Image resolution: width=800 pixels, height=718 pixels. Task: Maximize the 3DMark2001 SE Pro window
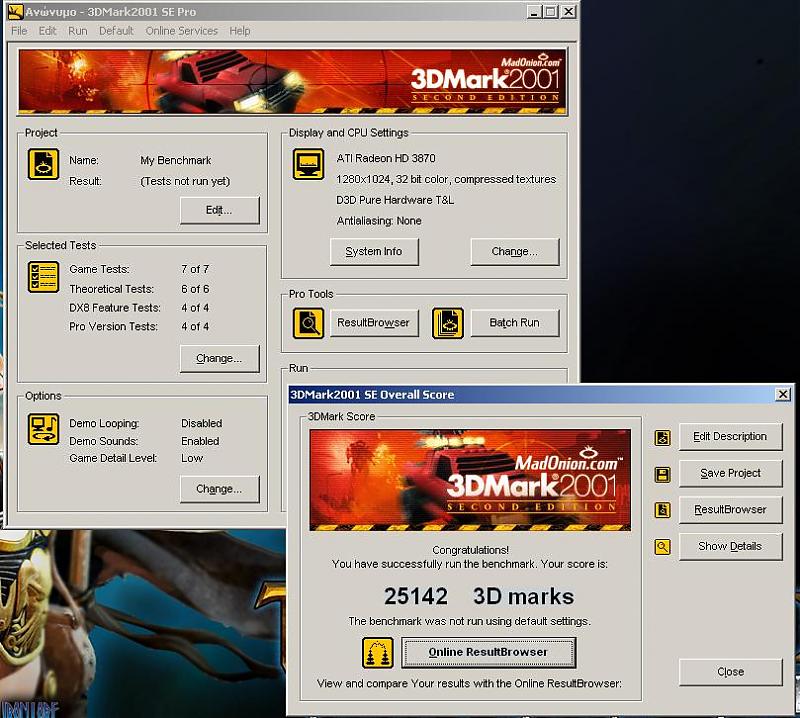point(551,12)
